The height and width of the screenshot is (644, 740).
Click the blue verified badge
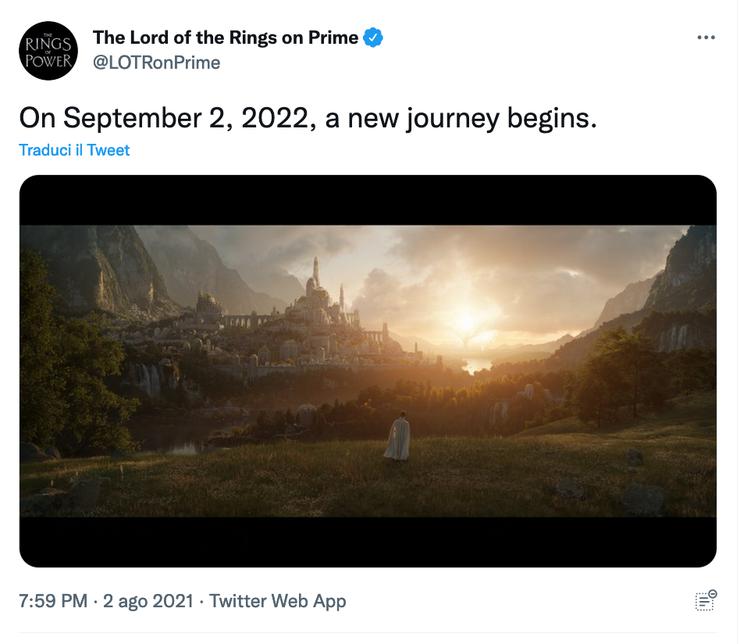[373, 38]
